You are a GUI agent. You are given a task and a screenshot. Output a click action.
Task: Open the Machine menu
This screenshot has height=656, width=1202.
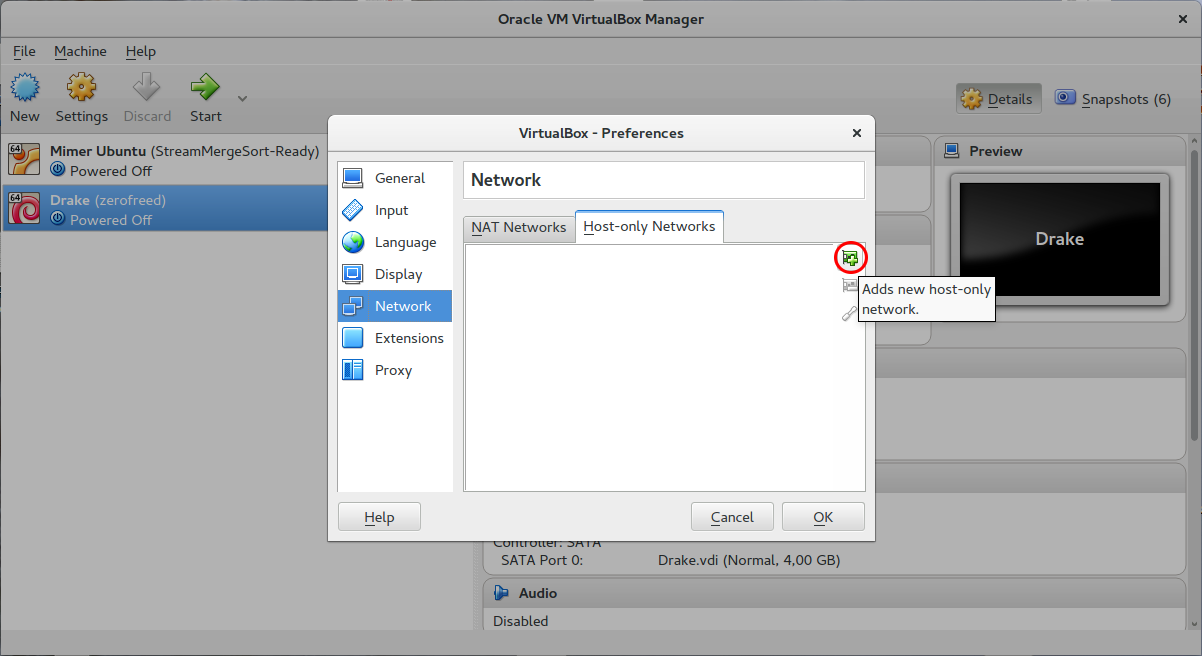80,51
